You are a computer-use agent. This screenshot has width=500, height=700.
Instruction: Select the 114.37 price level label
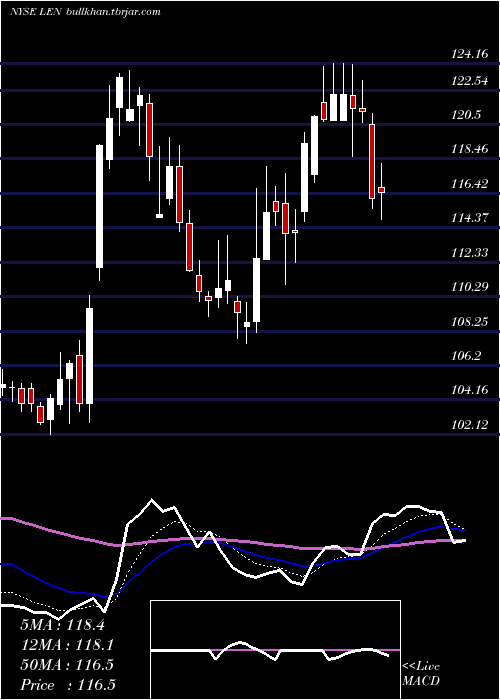(470, 218)
